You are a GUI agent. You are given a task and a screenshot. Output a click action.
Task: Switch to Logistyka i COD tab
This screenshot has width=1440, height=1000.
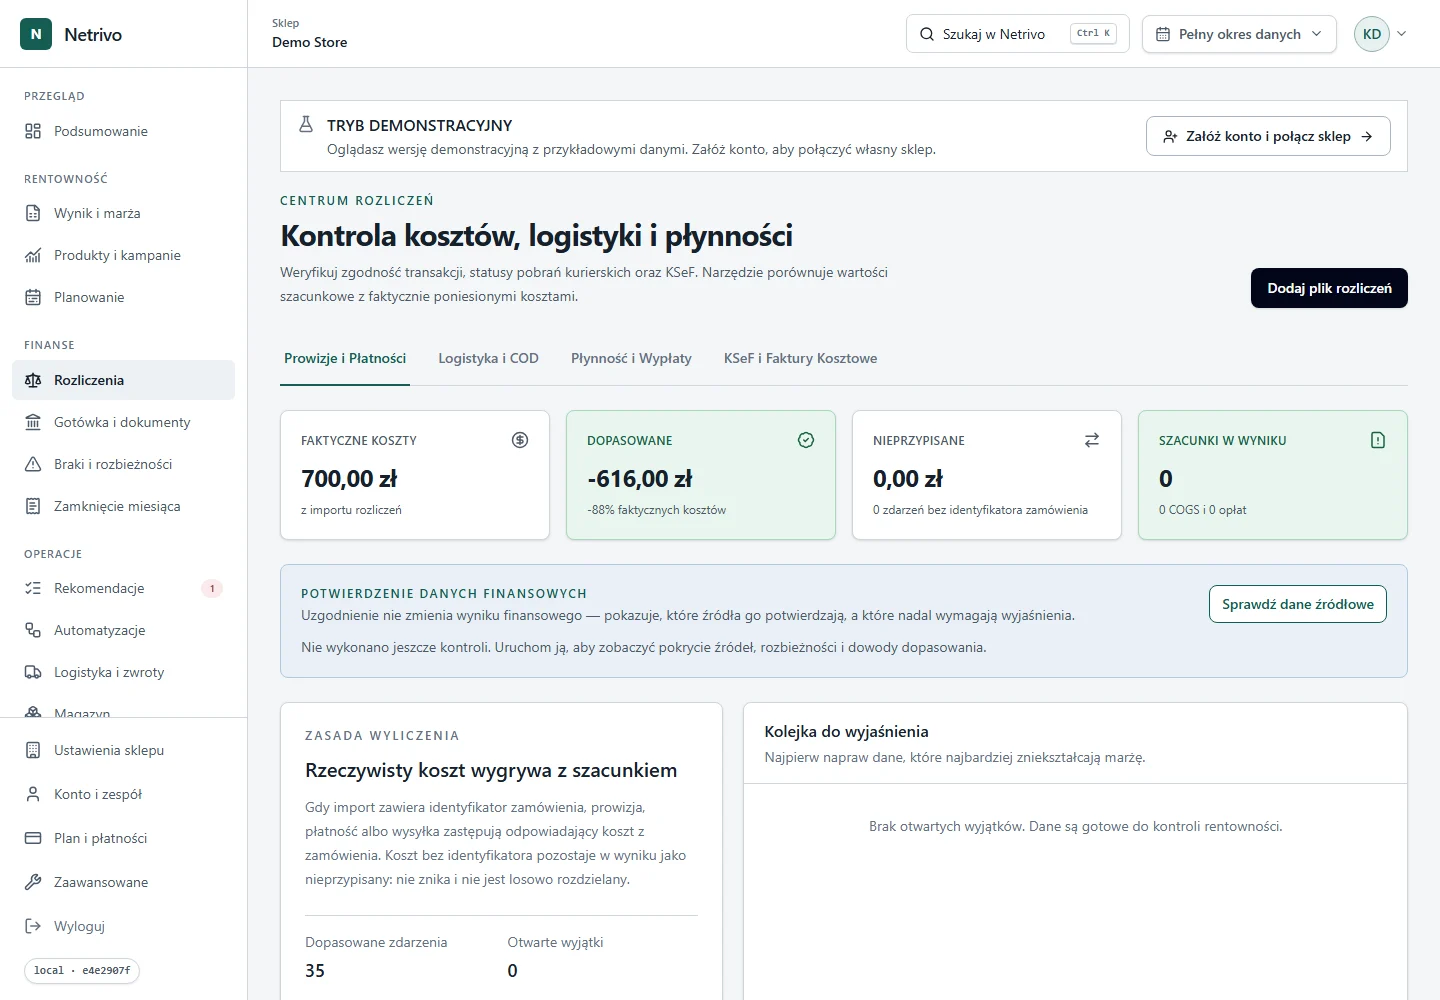(488, 358)
